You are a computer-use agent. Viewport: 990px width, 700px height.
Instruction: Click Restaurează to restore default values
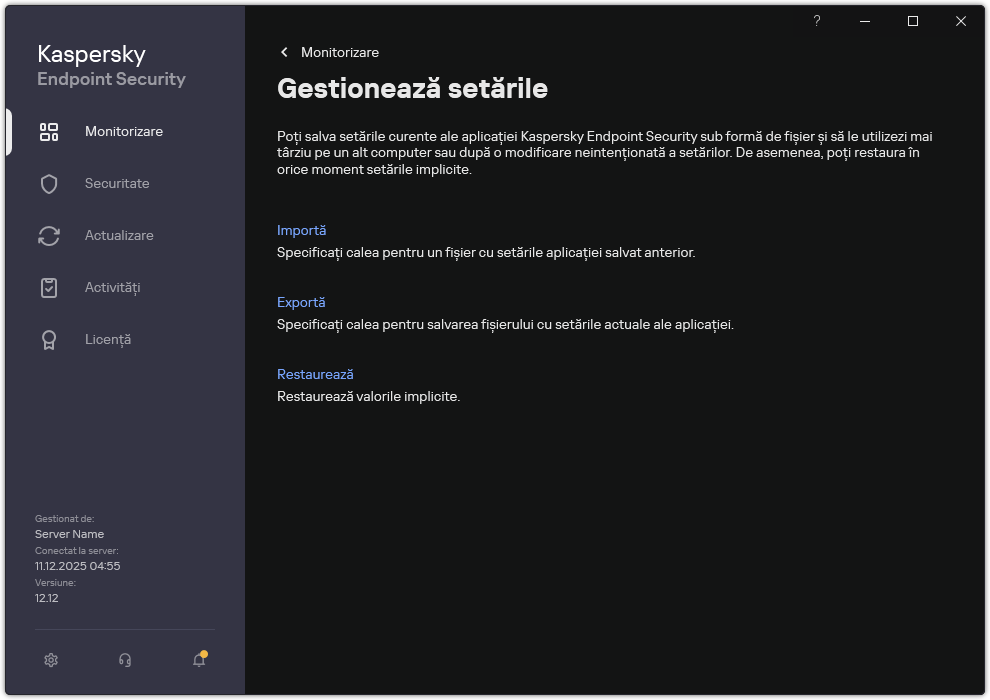[x=315, y=374]
